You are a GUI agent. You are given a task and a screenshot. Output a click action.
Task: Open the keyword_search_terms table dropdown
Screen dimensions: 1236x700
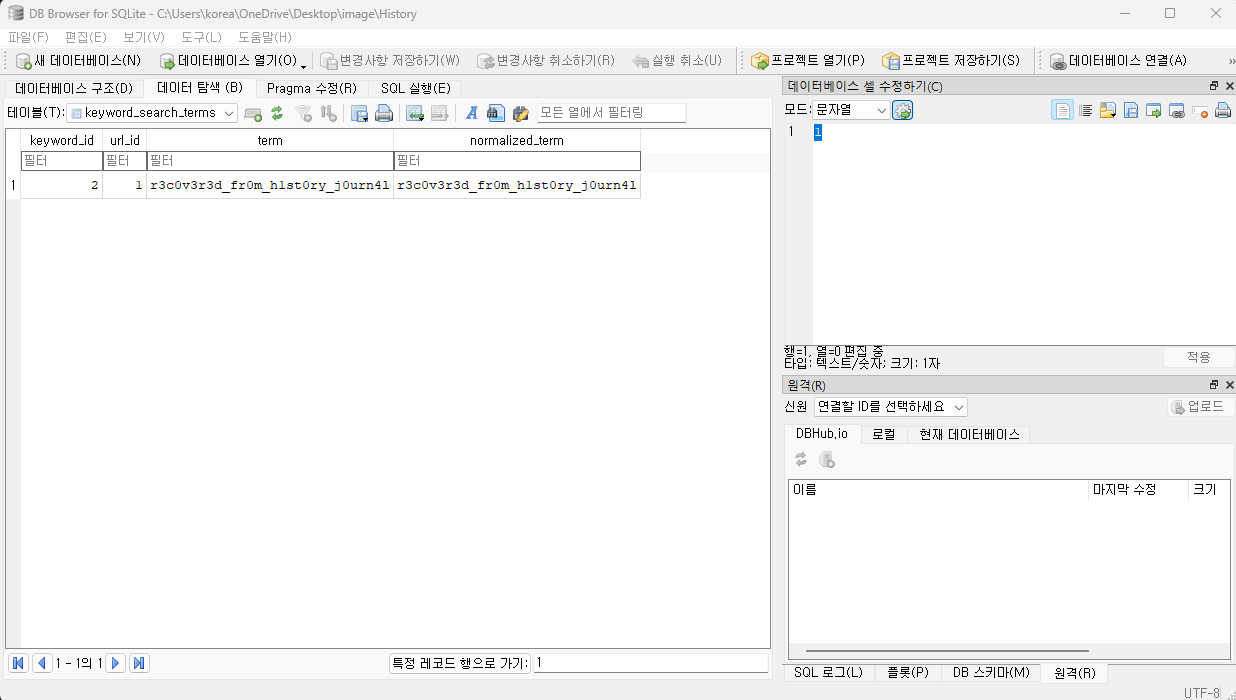(152, 113)
